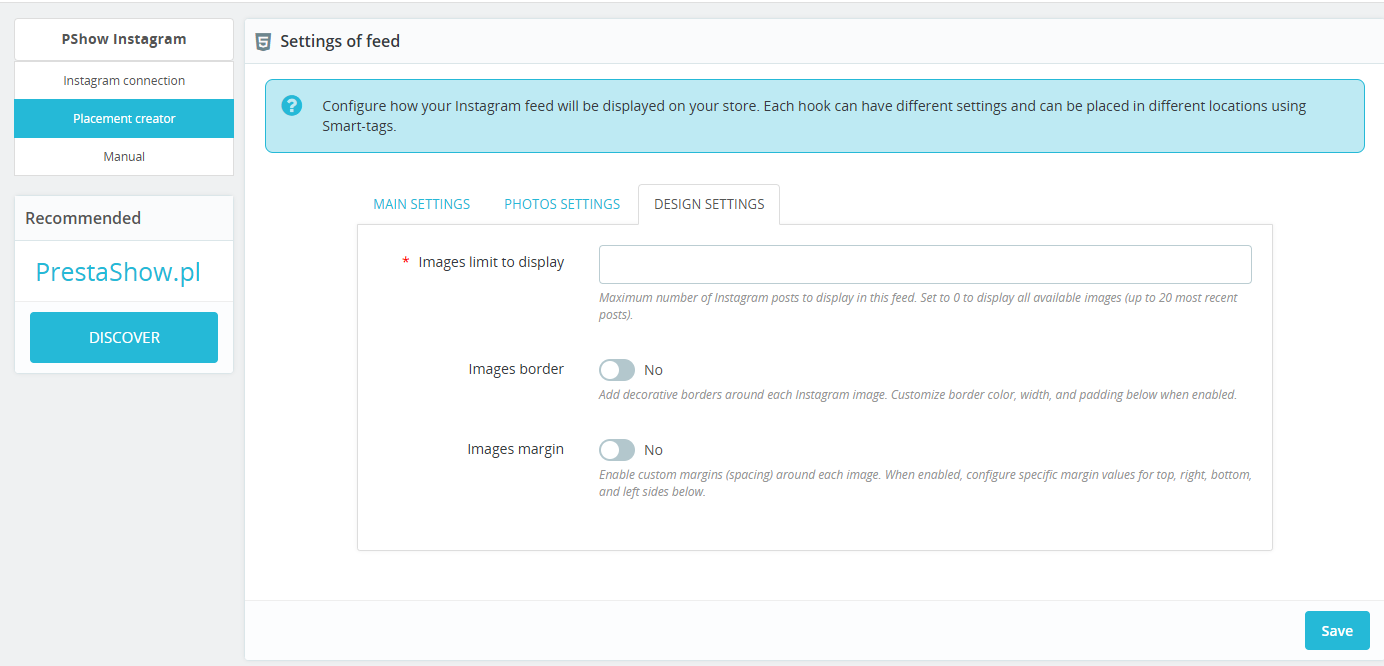Visit the PrestaShow.pl link
Screen dimensions: 1384x666
point(118,272)
